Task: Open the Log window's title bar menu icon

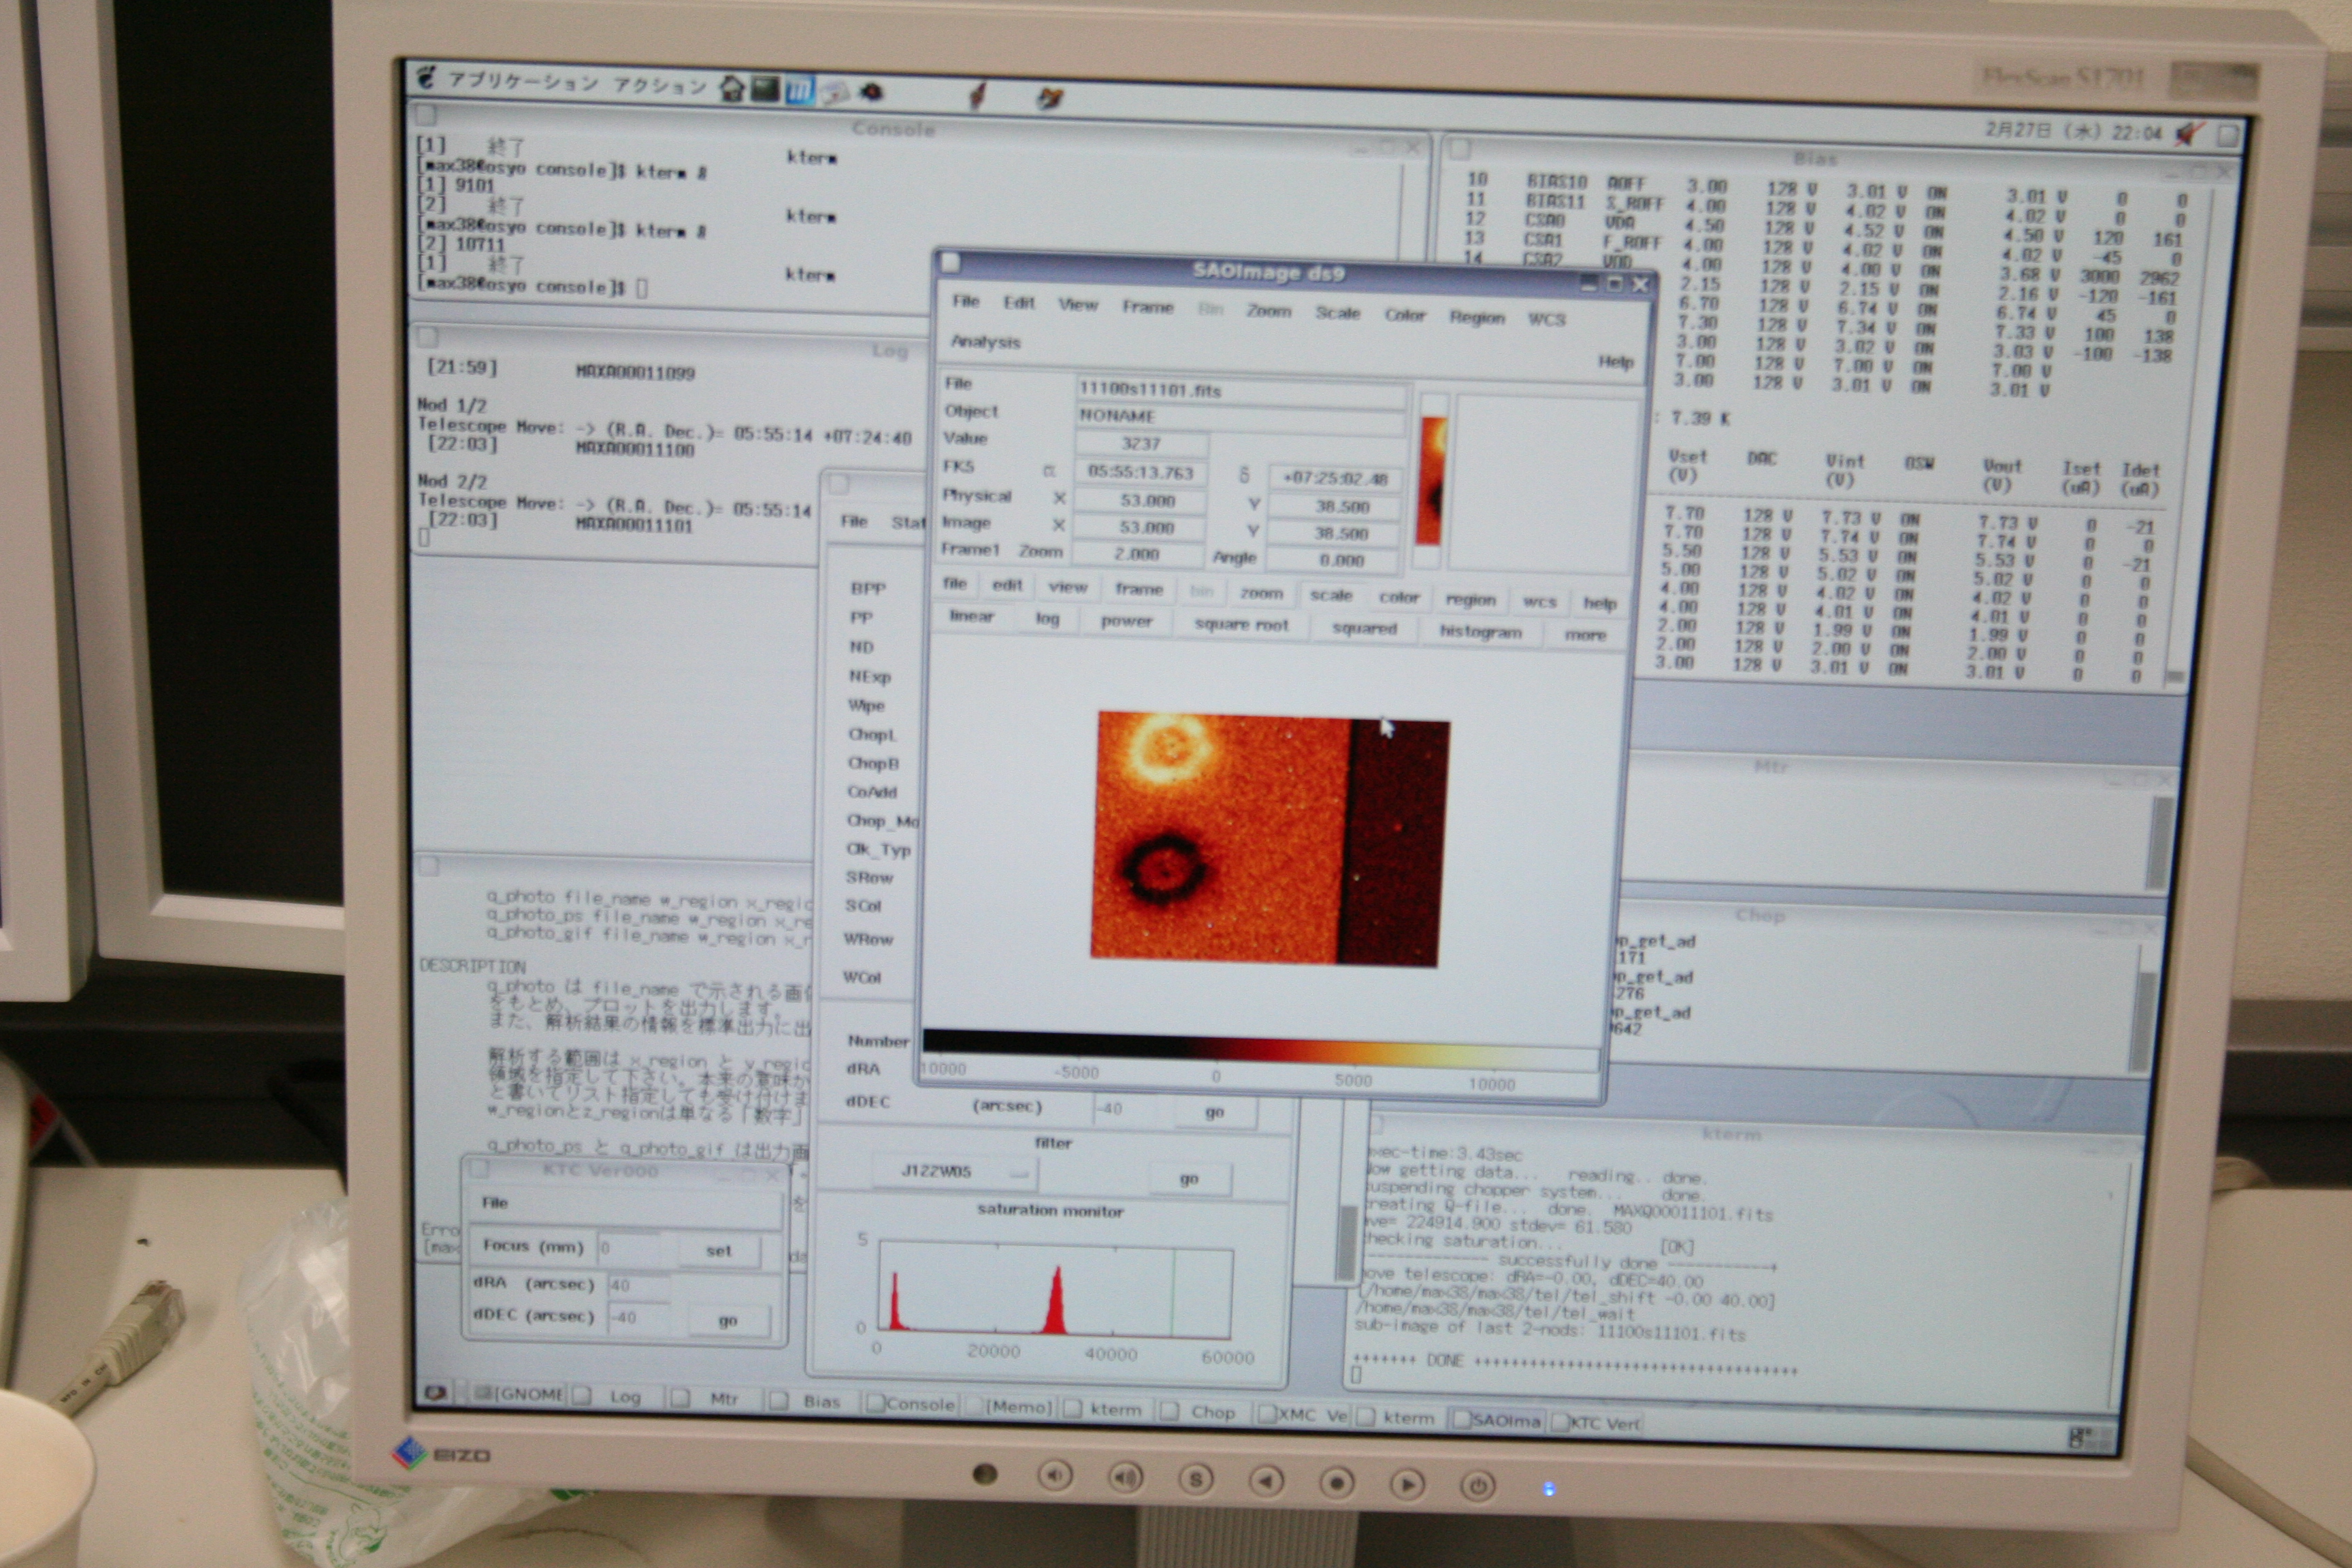Action: tap(427, 337)
